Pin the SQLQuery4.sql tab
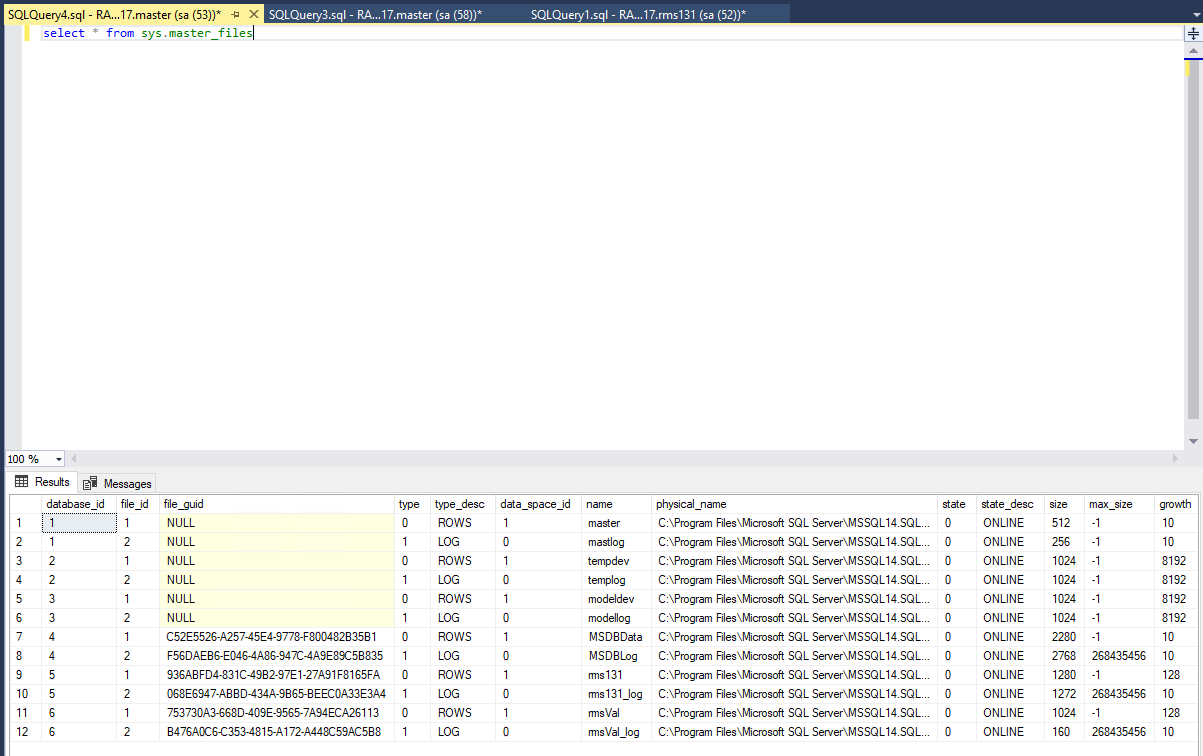The image size is (1203, 756). (x=236, y=14)
